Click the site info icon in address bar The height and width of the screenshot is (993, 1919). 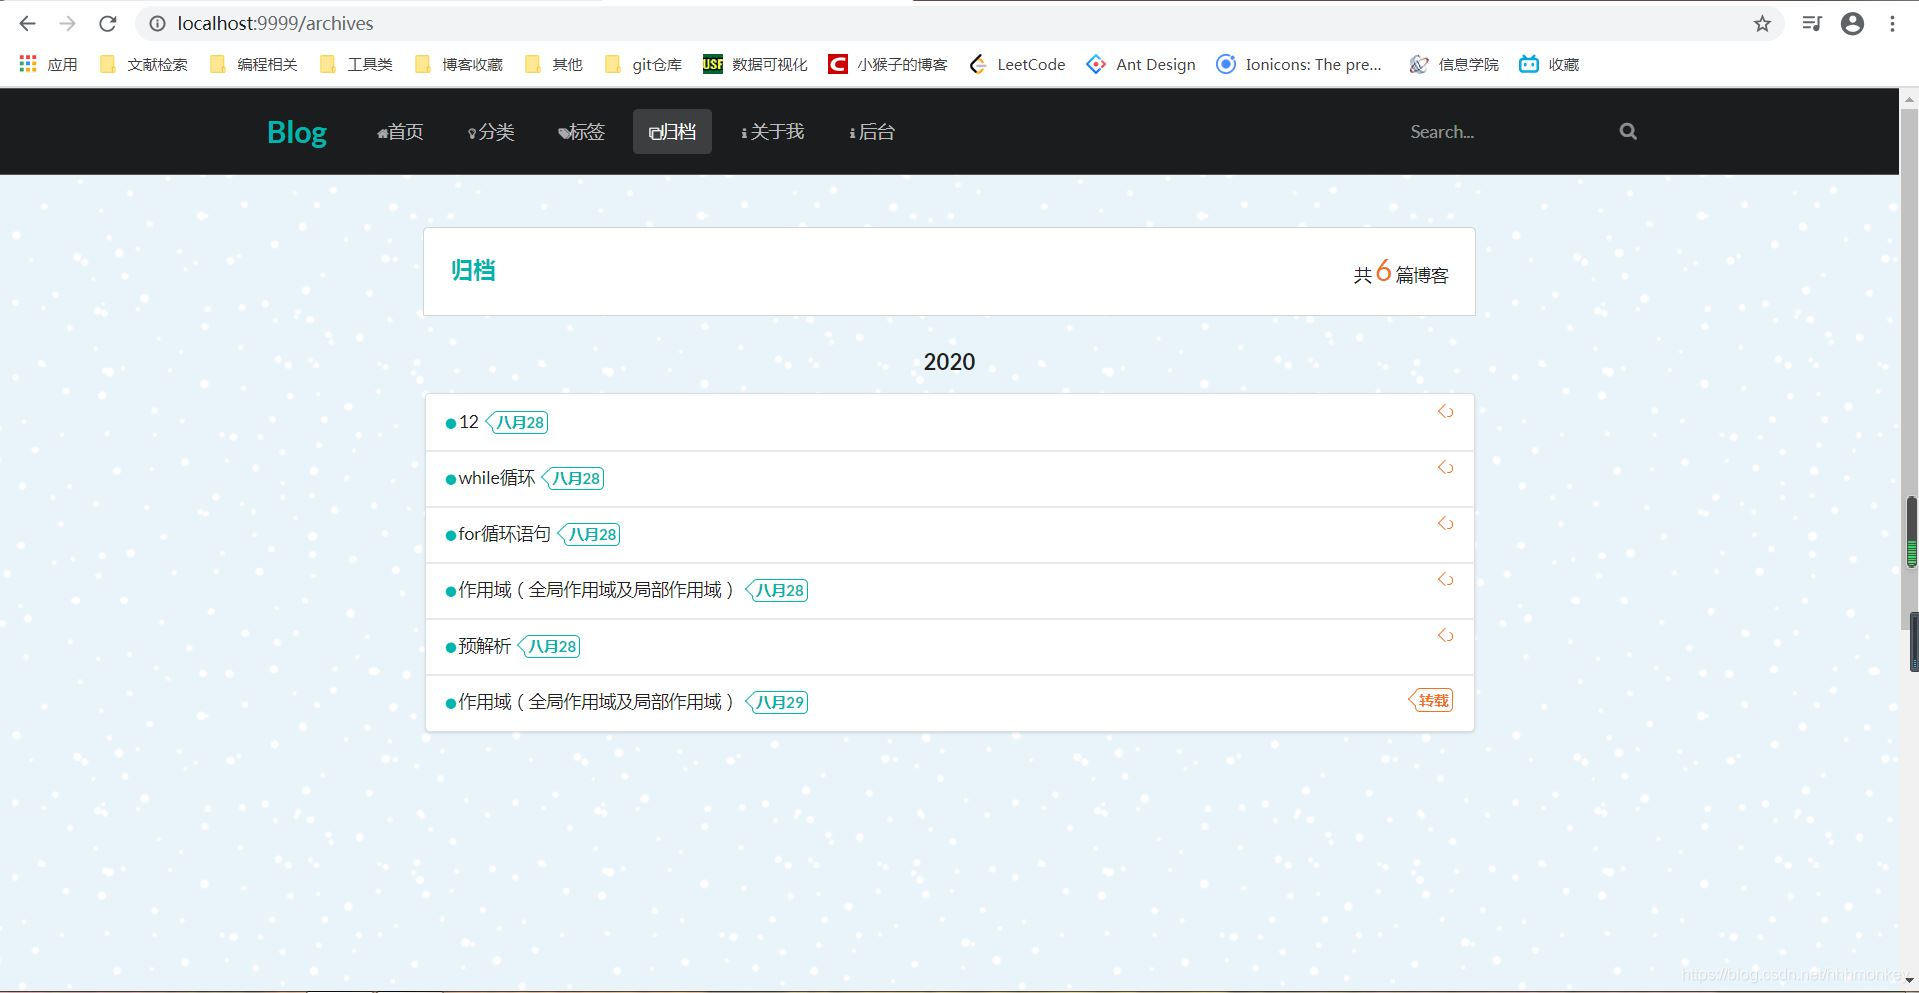(x=157, y=23)
